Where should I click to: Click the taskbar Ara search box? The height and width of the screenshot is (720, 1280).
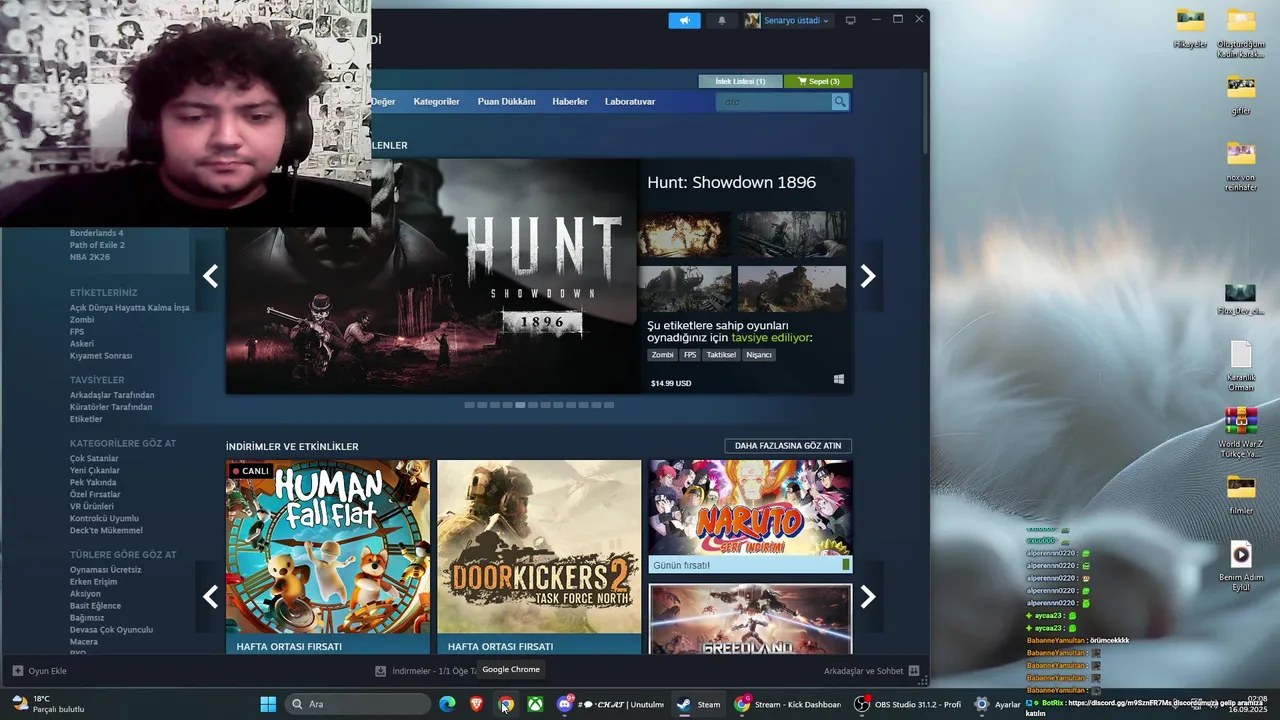357,704
